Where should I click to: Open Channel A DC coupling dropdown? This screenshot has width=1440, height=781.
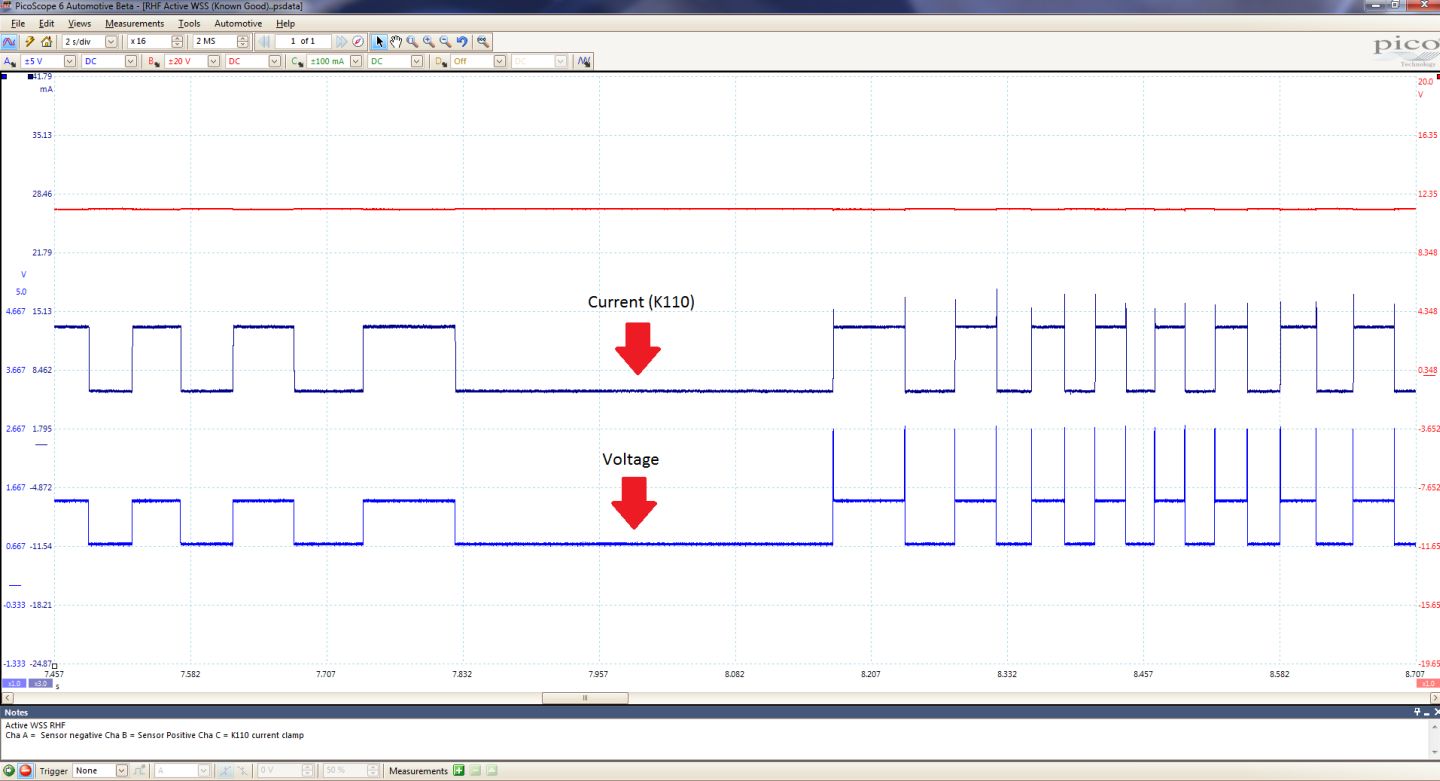(130, 61)
